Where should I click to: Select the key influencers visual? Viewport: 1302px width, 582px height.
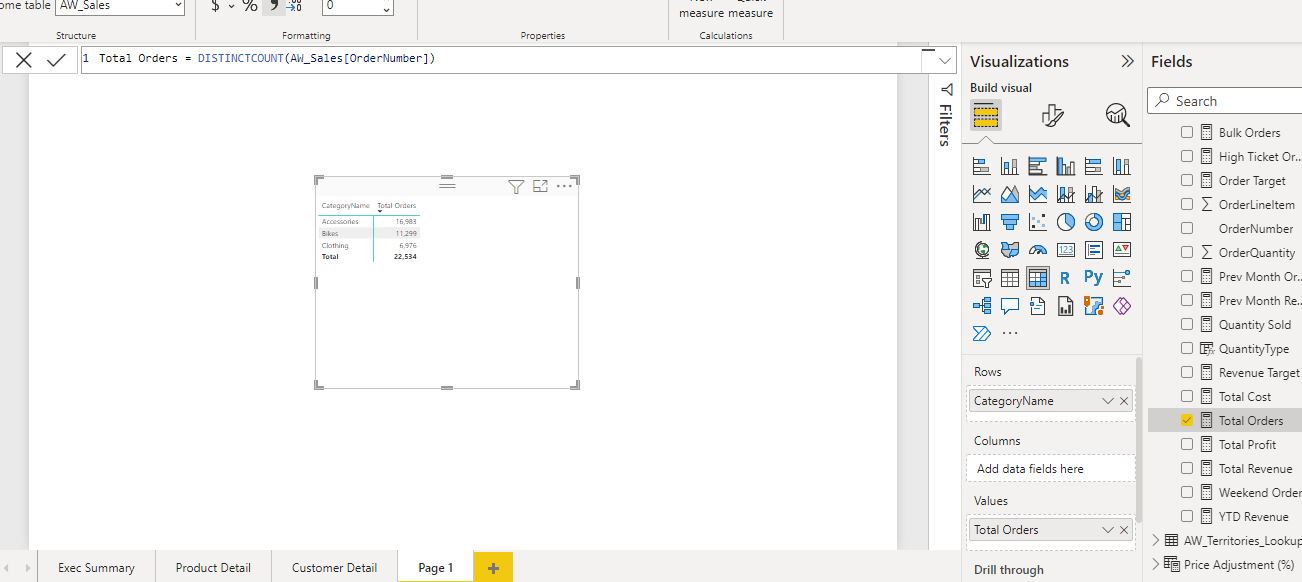pyautogui.click(x=1122, y=278)
